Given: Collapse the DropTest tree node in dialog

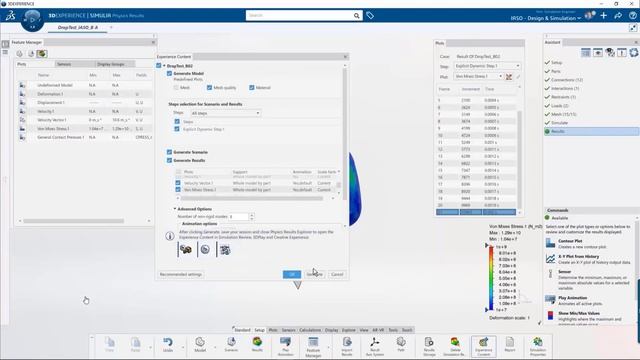Looking at the screenshot, I should tap(164, 66).
